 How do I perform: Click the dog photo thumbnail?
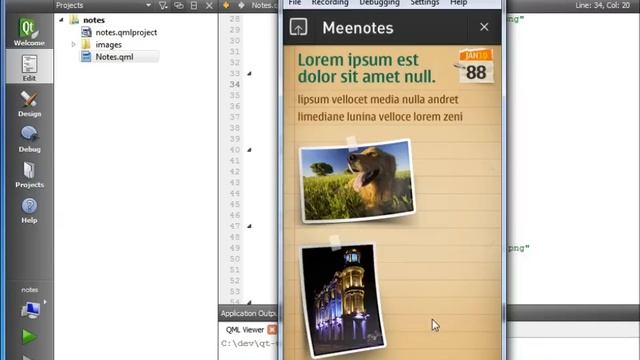357,181
